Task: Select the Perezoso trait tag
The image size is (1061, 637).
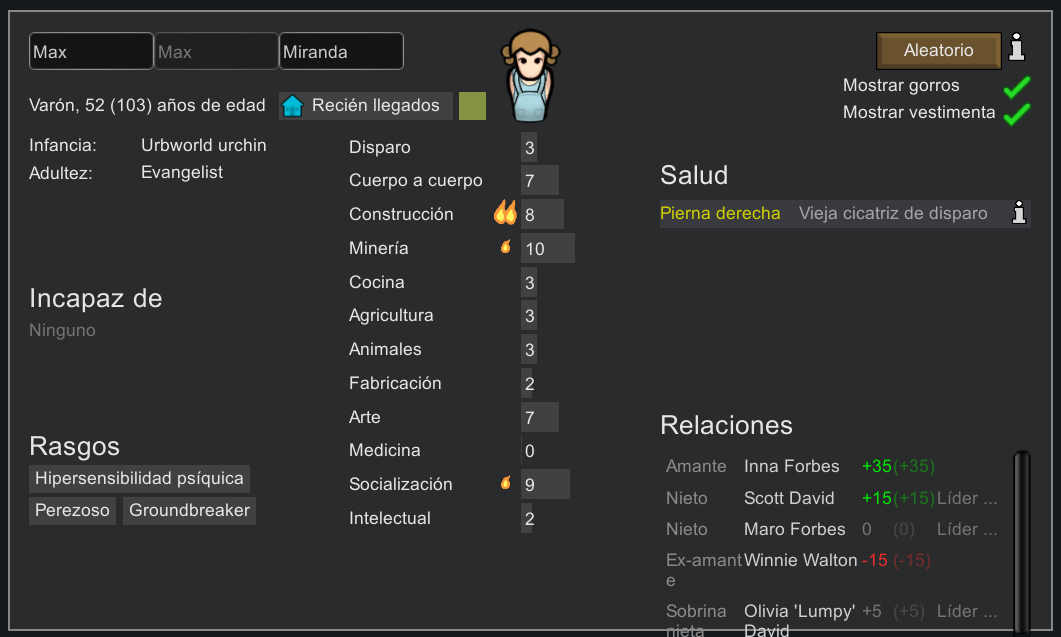Action: 72,510
